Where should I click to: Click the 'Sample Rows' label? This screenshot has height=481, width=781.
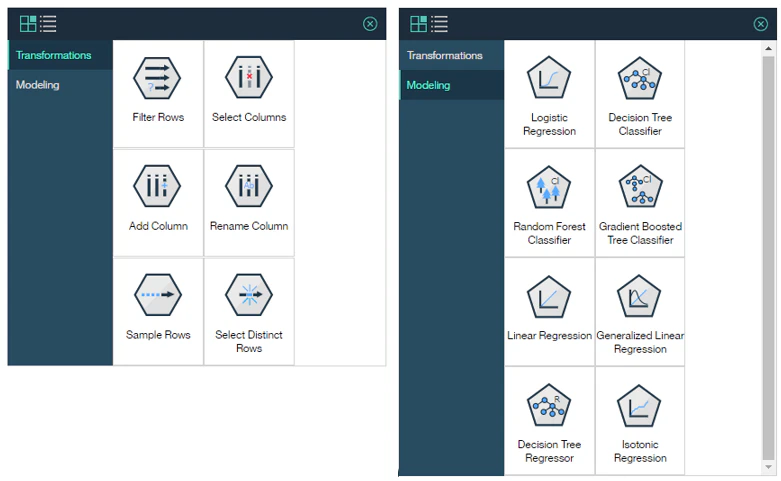(x=158, y=335)
